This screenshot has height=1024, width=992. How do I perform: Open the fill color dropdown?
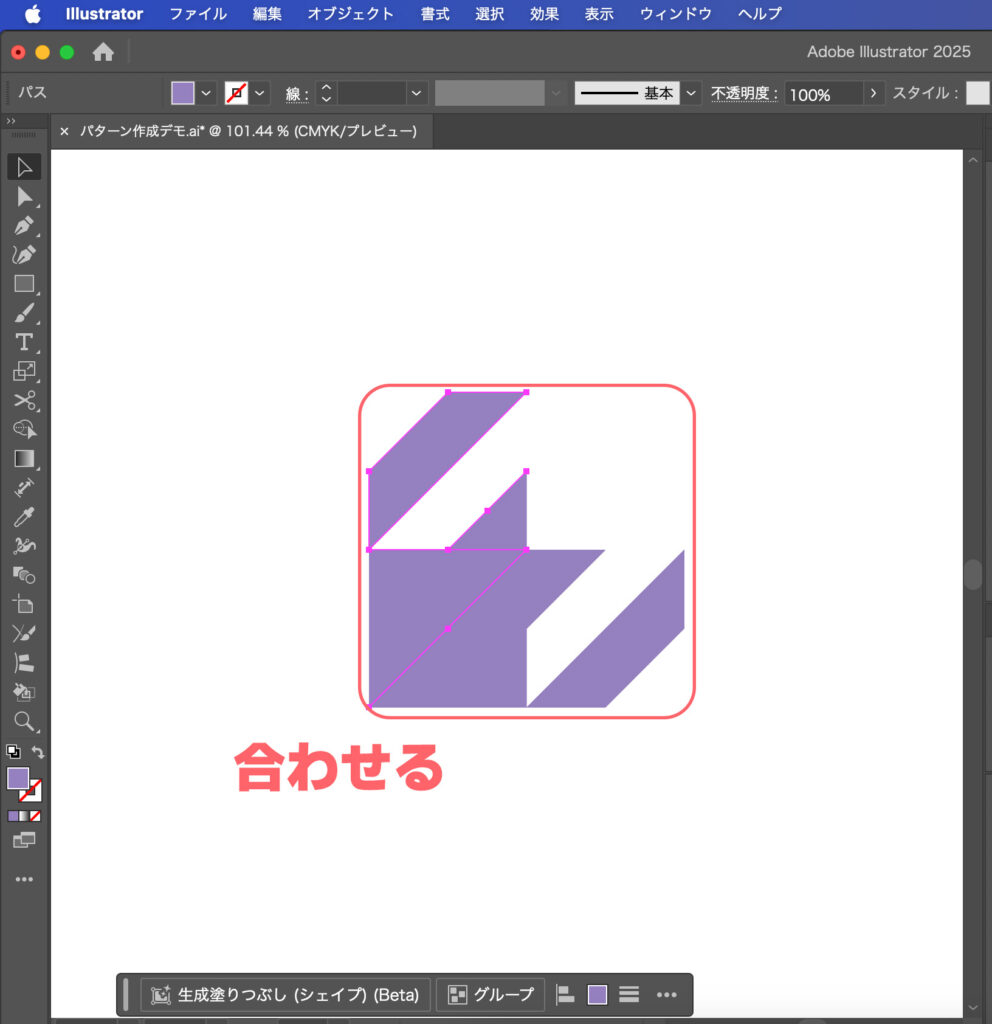(x=207, y=93)
